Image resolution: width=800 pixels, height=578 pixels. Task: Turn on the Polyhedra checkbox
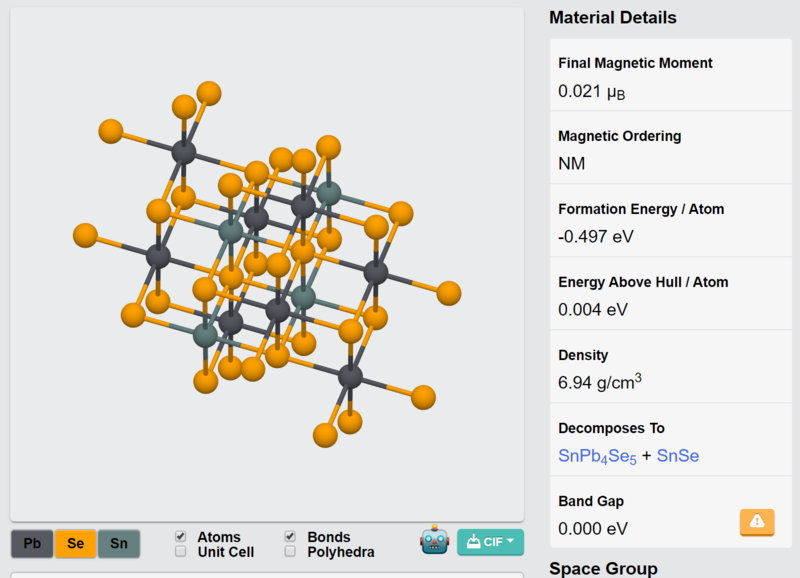click(290, 551)
